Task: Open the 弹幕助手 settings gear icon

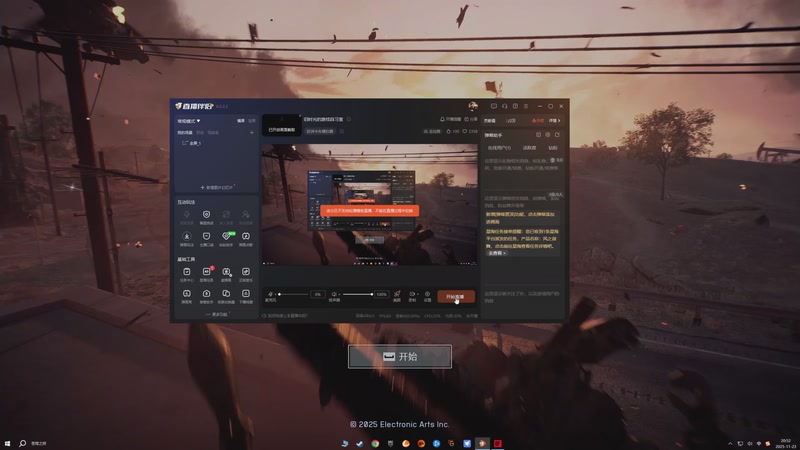Action: coord(547,135)
